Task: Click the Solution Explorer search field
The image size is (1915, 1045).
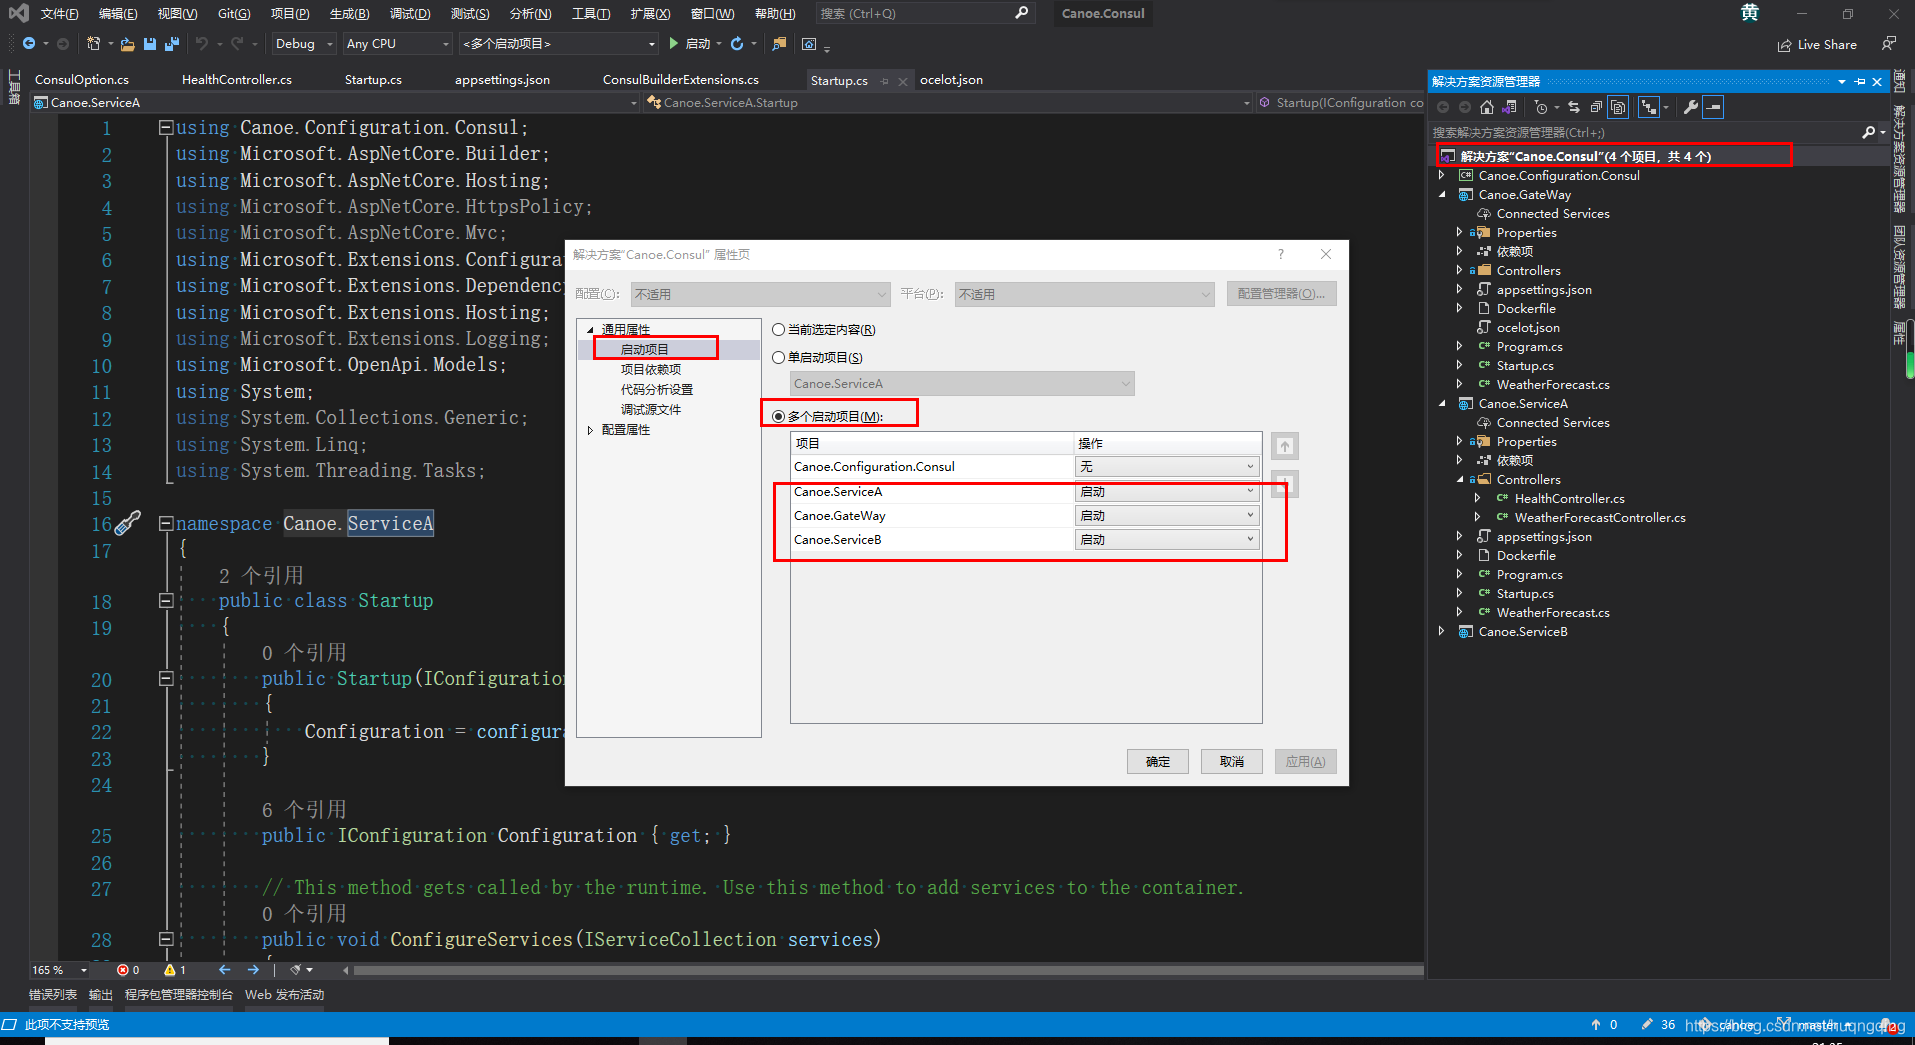Action: (1644, 132)
